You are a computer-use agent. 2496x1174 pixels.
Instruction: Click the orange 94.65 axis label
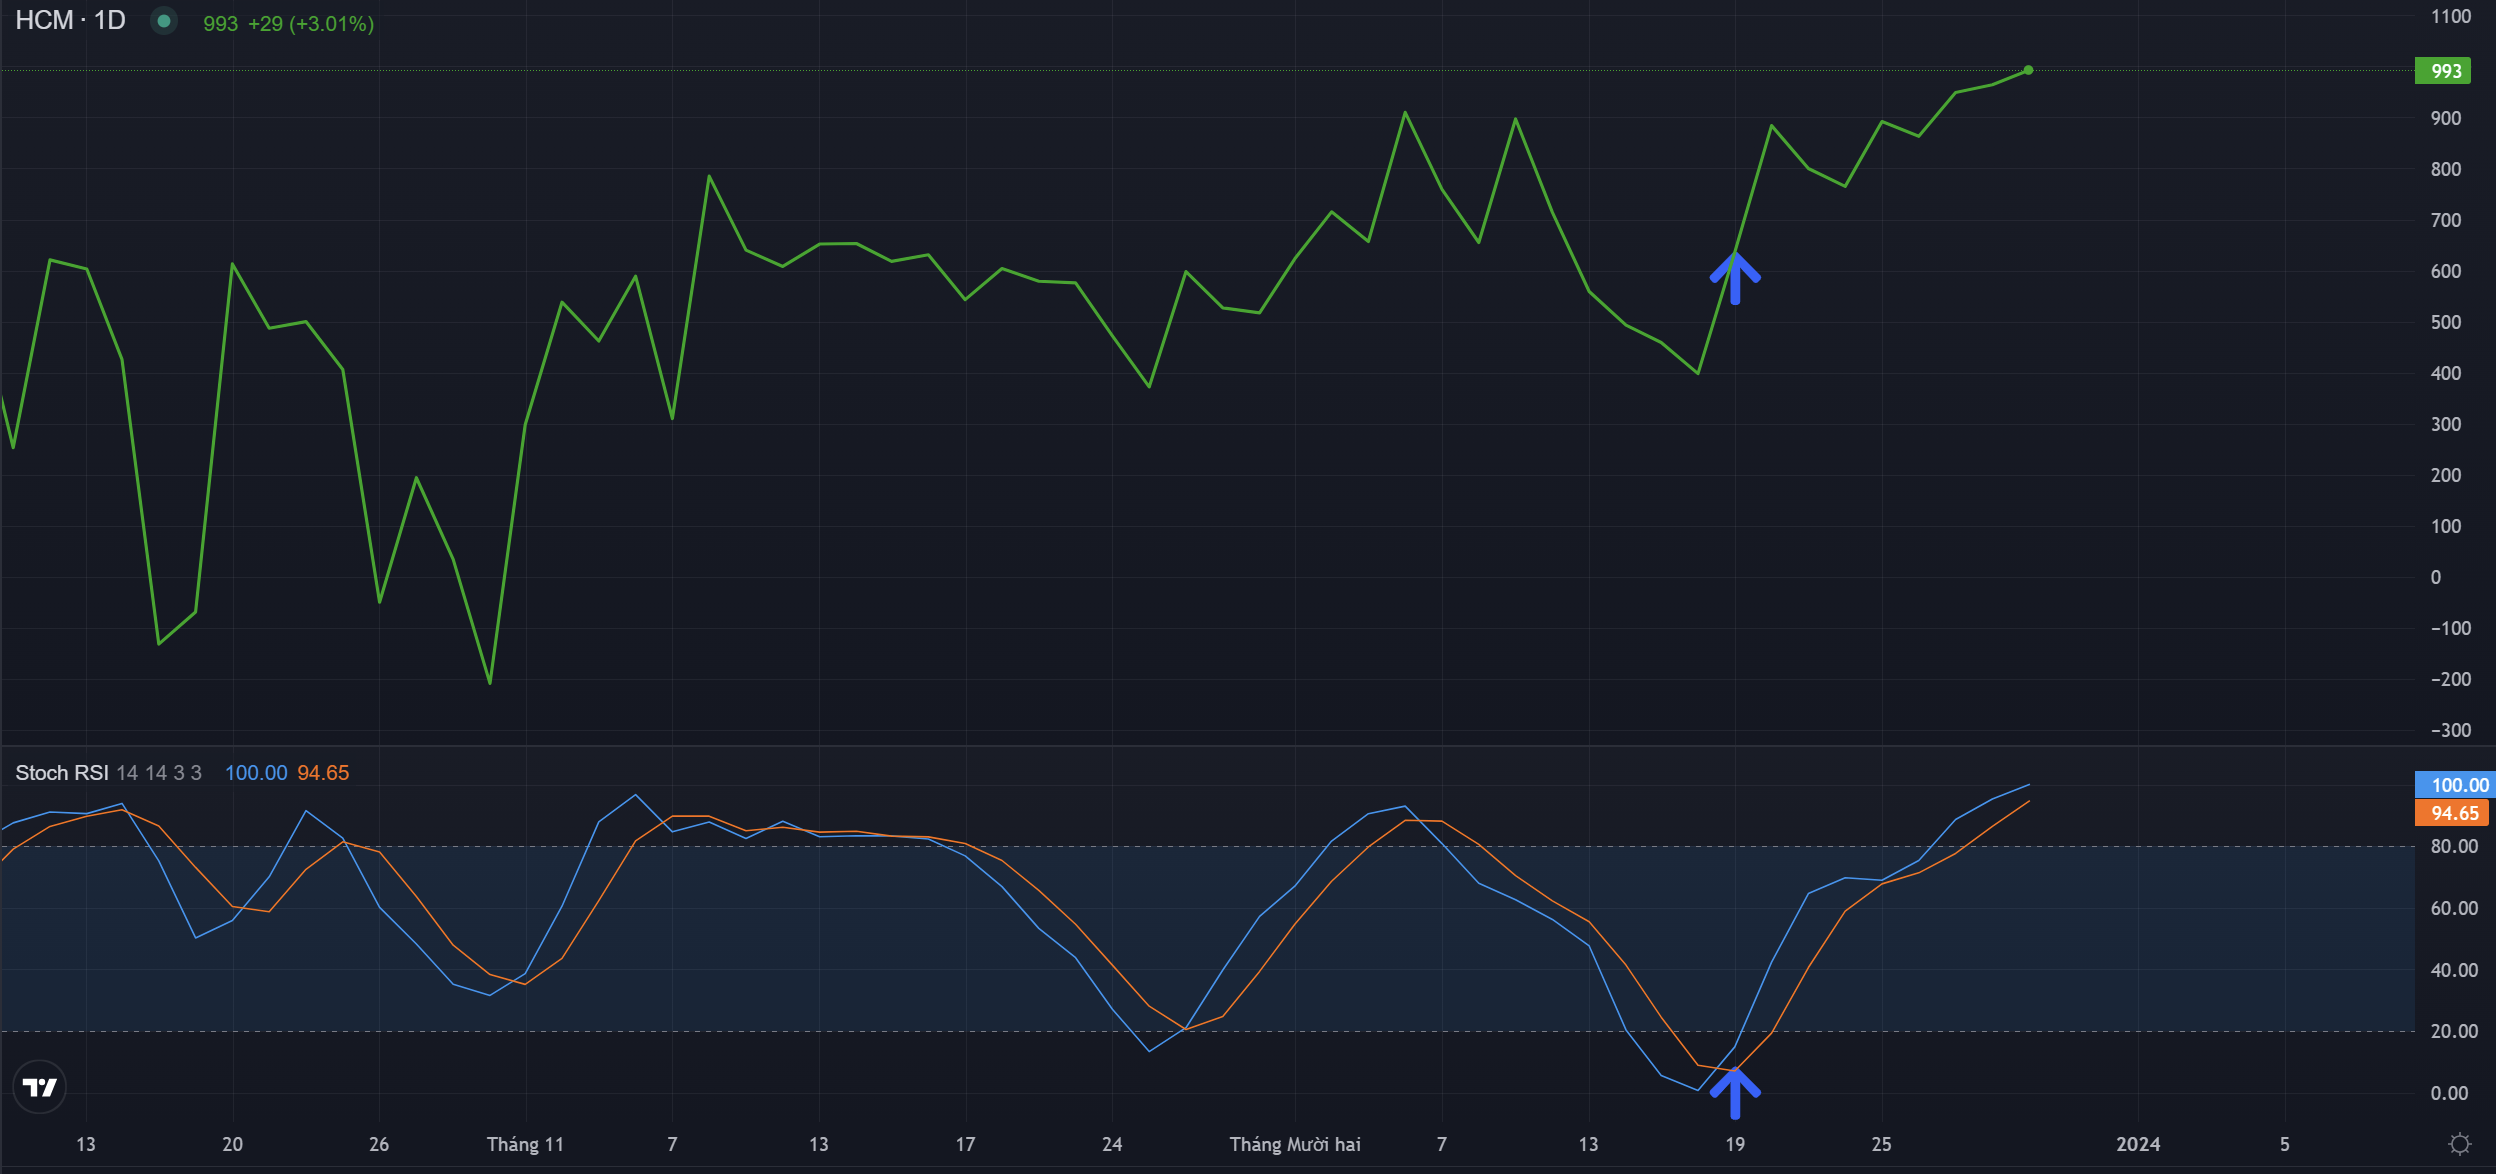point(2452,813)
